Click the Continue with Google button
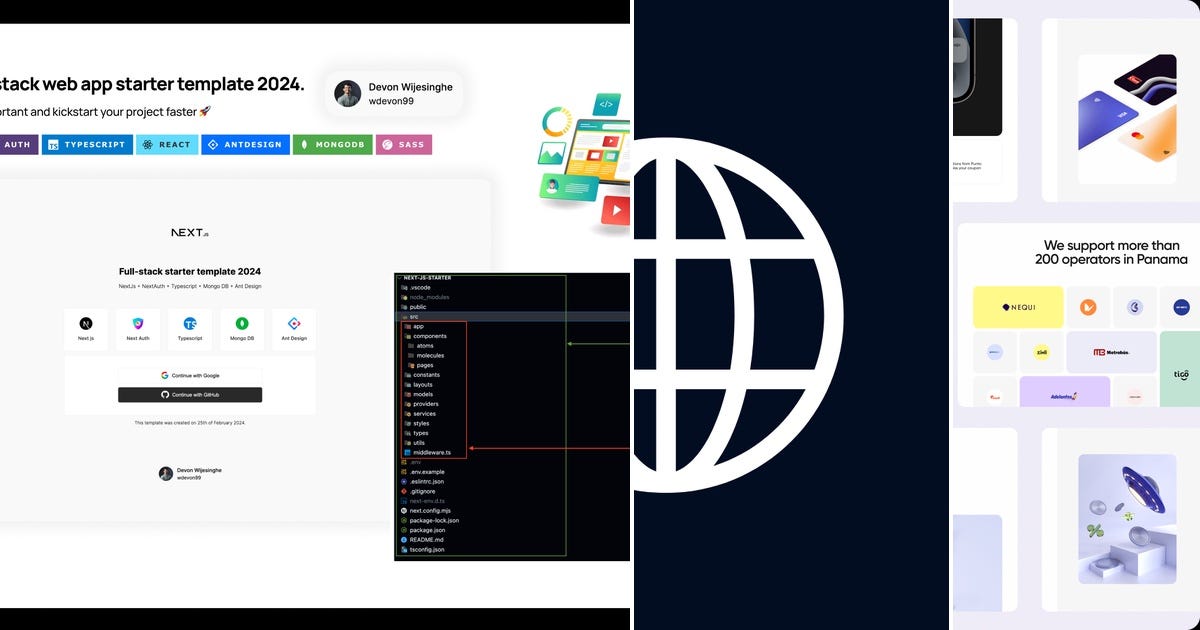 point(190,375)
